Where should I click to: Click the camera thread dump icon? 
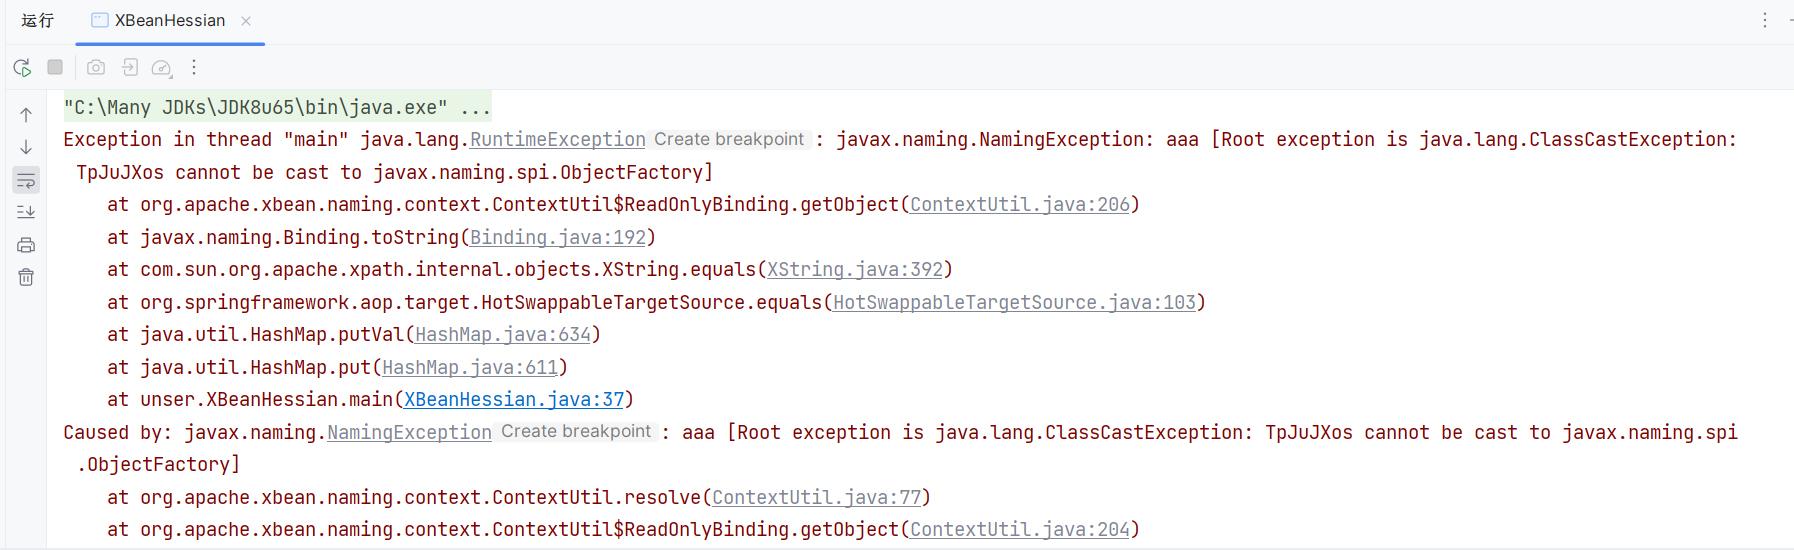[x=96, y=67]
